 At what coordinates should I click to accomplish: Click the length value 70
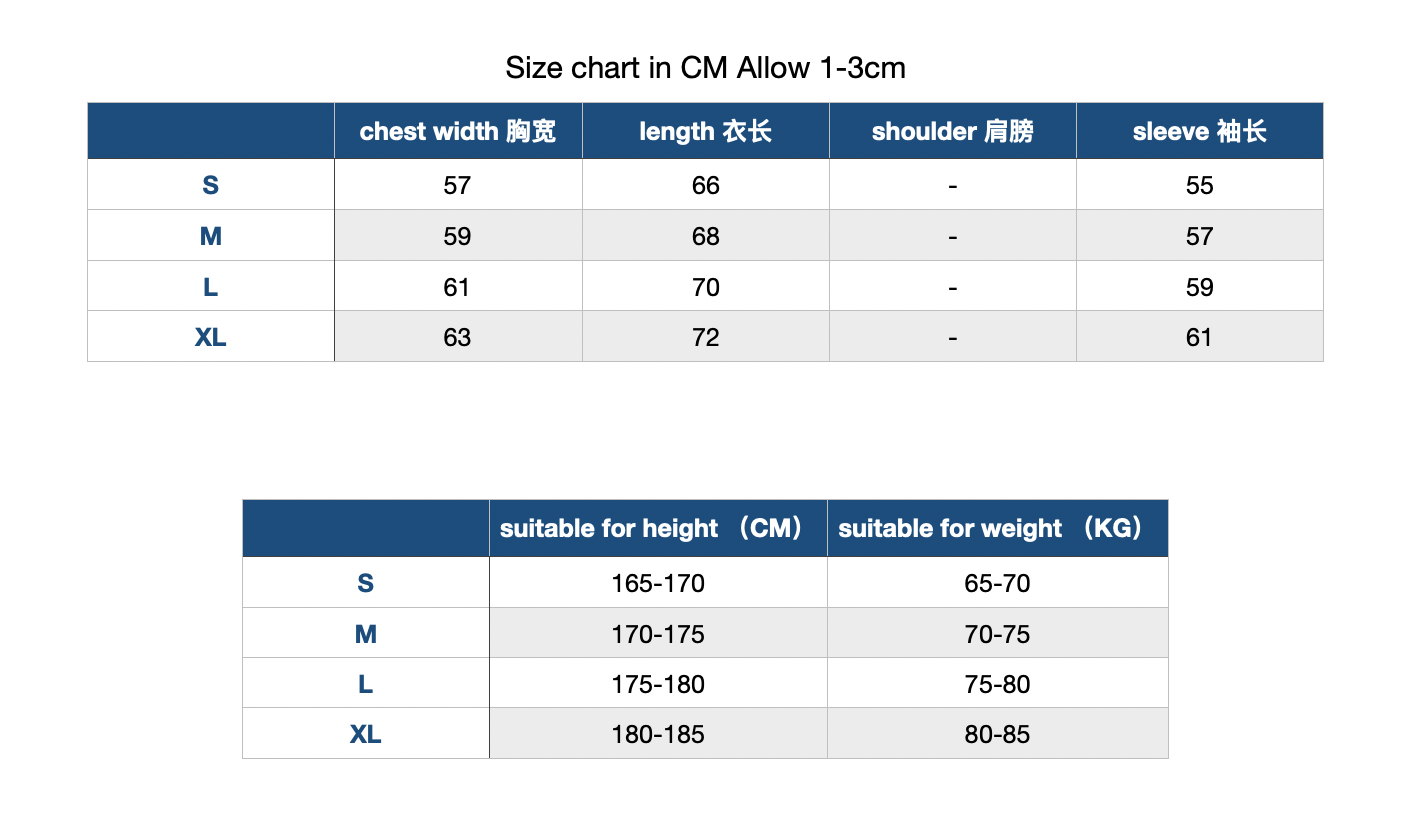[706, 287]
